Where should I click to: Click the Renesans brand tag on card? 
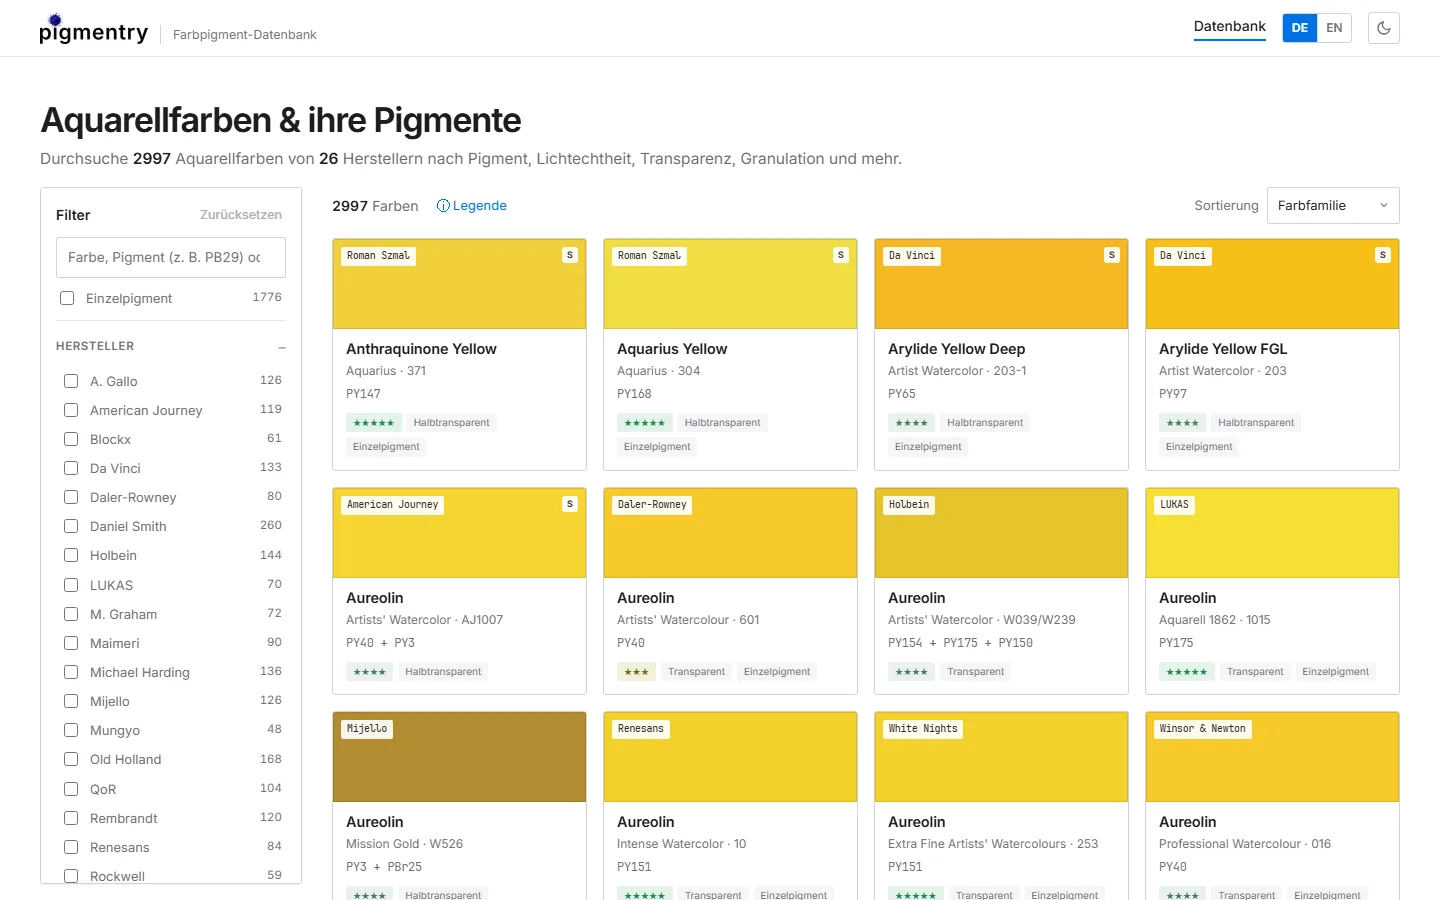[x=641, y=729]
